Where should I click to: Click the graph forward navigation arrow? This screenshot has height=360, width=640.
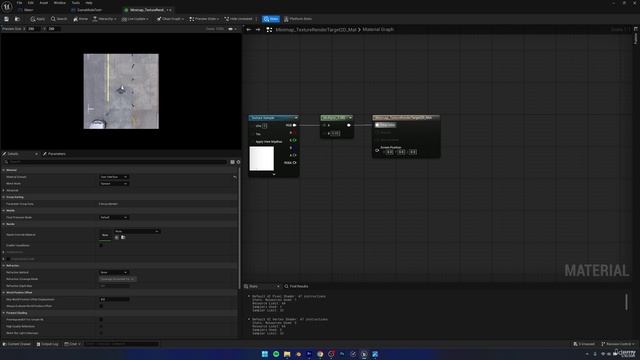[258, 29]
